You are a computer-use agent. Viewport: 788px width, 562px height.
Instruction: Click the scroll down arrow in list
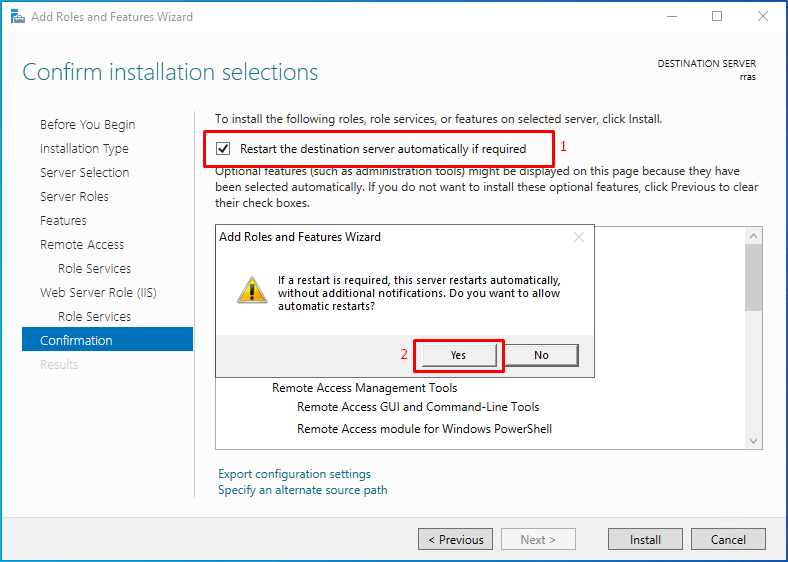[753, 441]
